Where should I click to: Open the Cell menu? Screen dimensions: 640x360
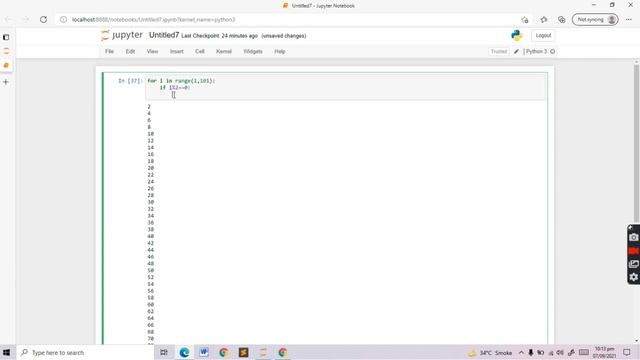(x=200, y=51)
